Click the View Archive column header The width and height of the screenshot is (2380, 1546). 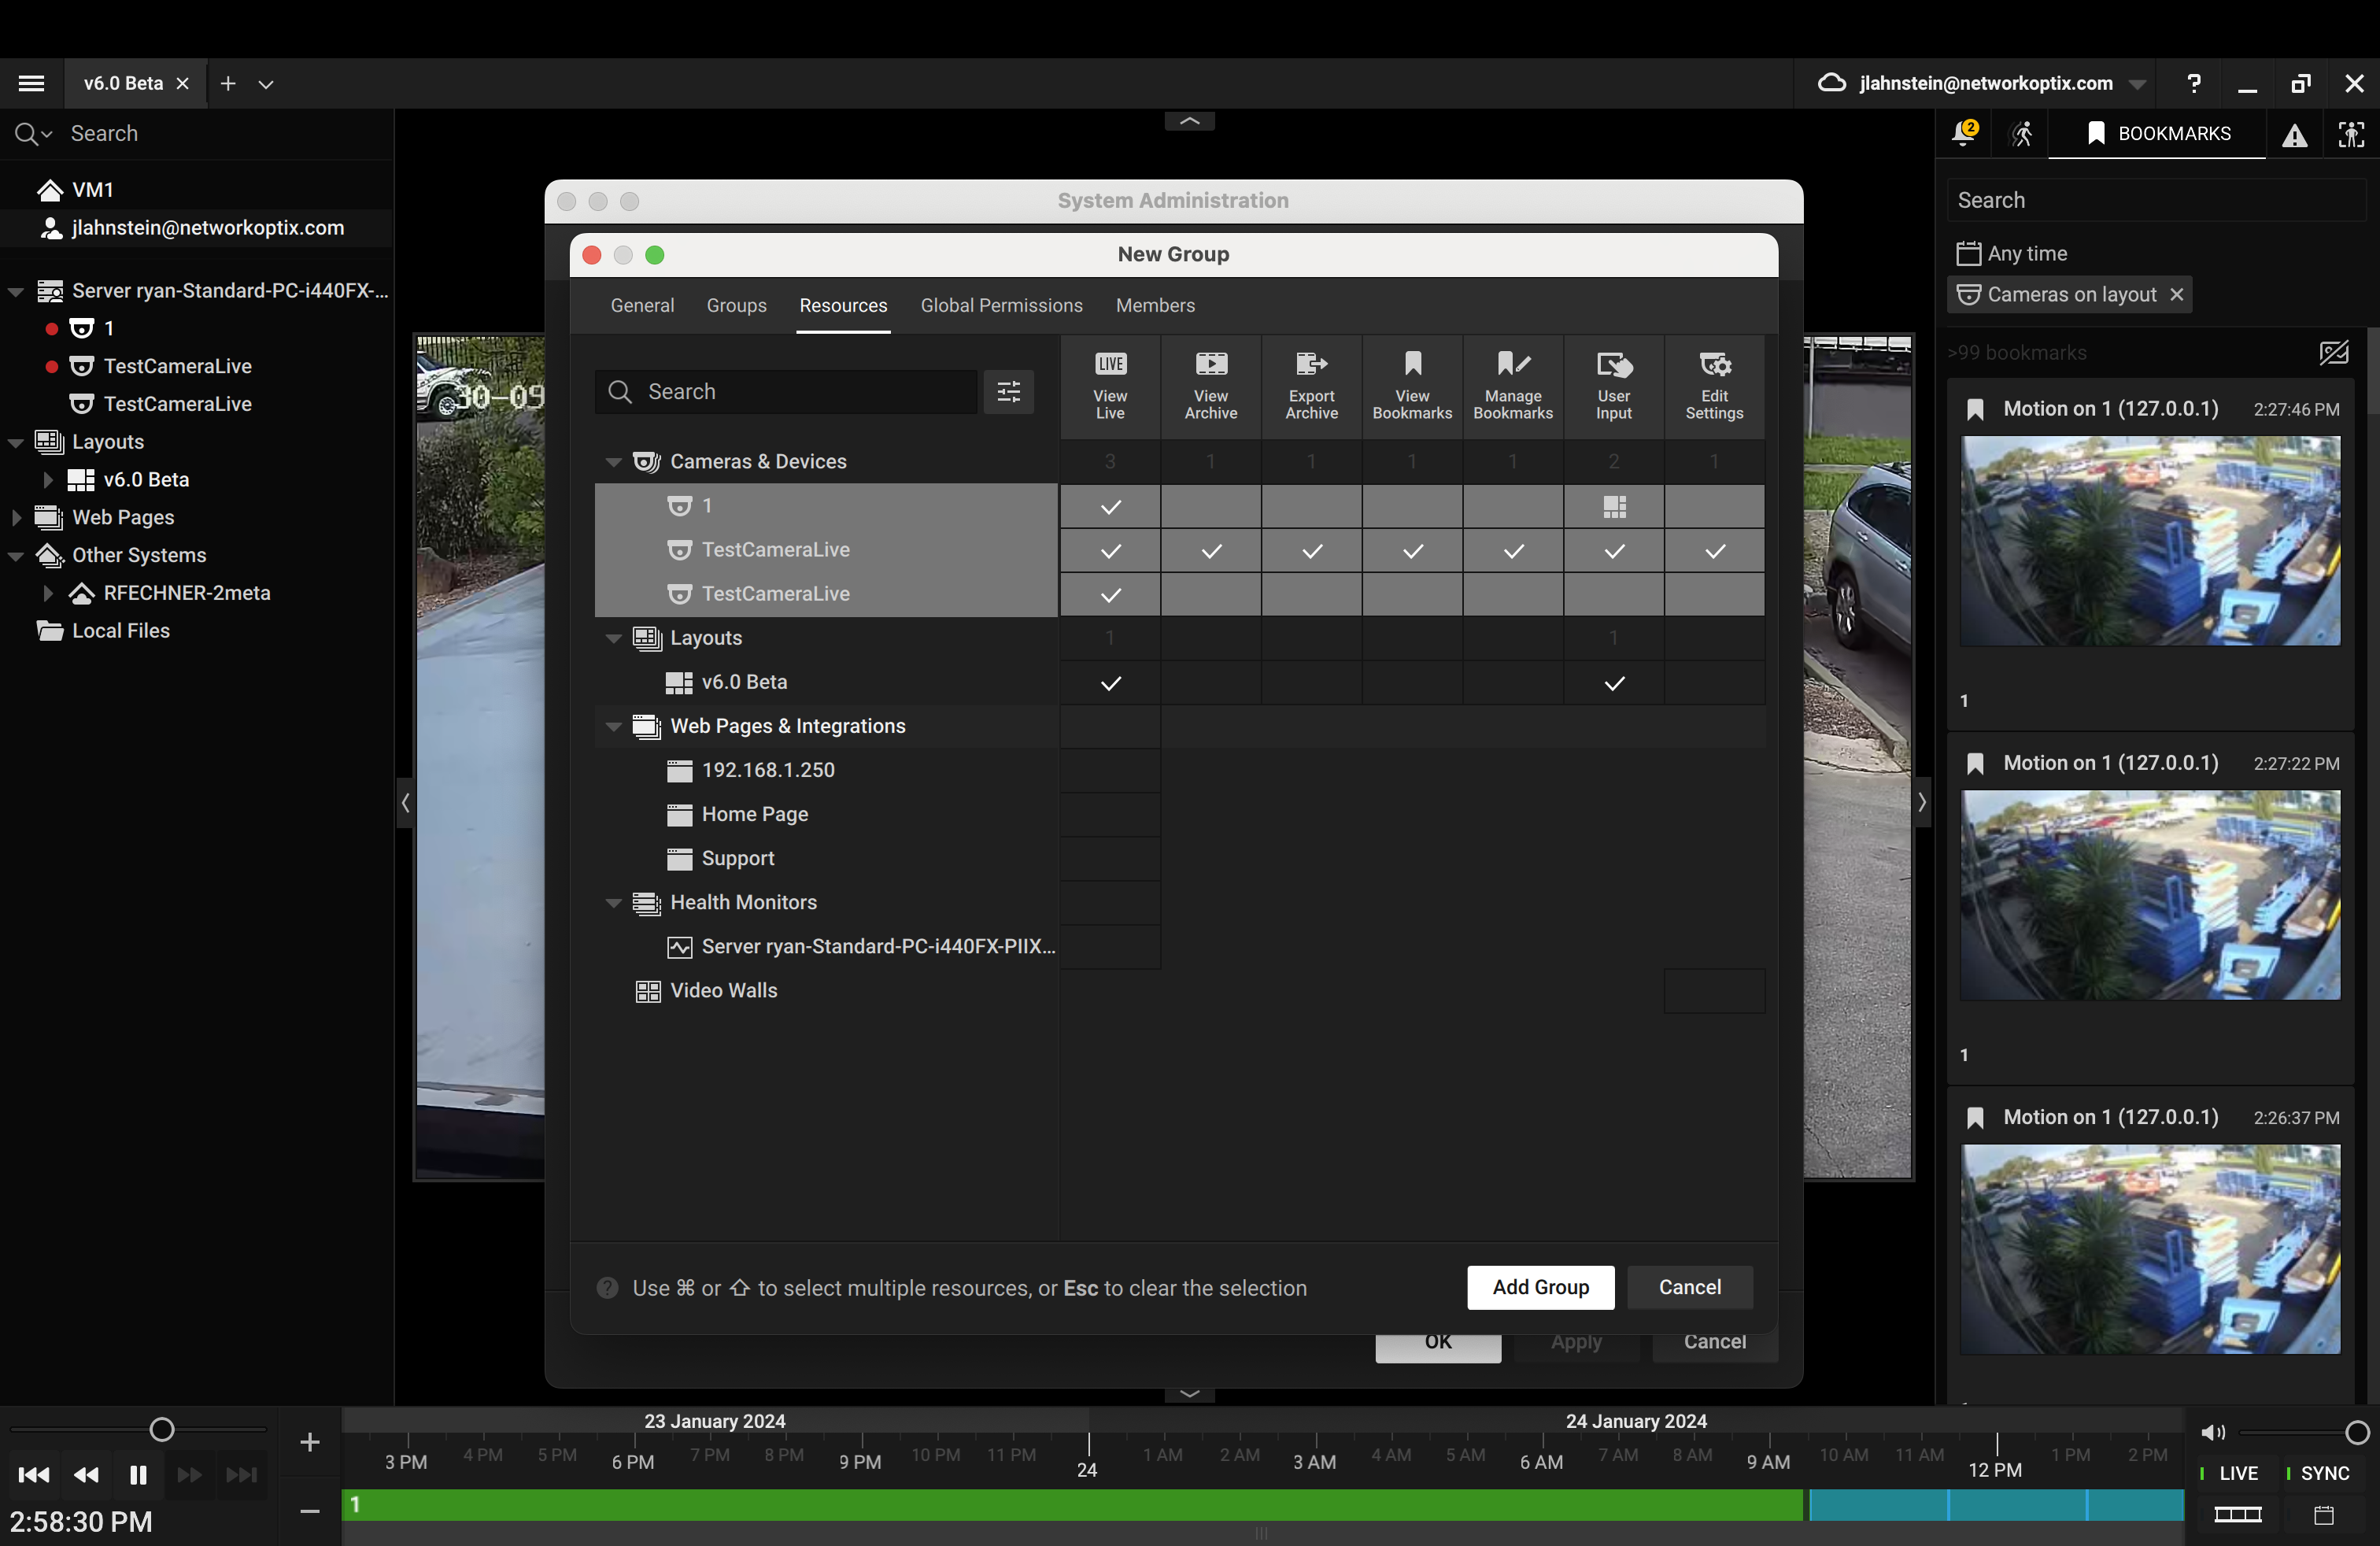coord(1211,386)
